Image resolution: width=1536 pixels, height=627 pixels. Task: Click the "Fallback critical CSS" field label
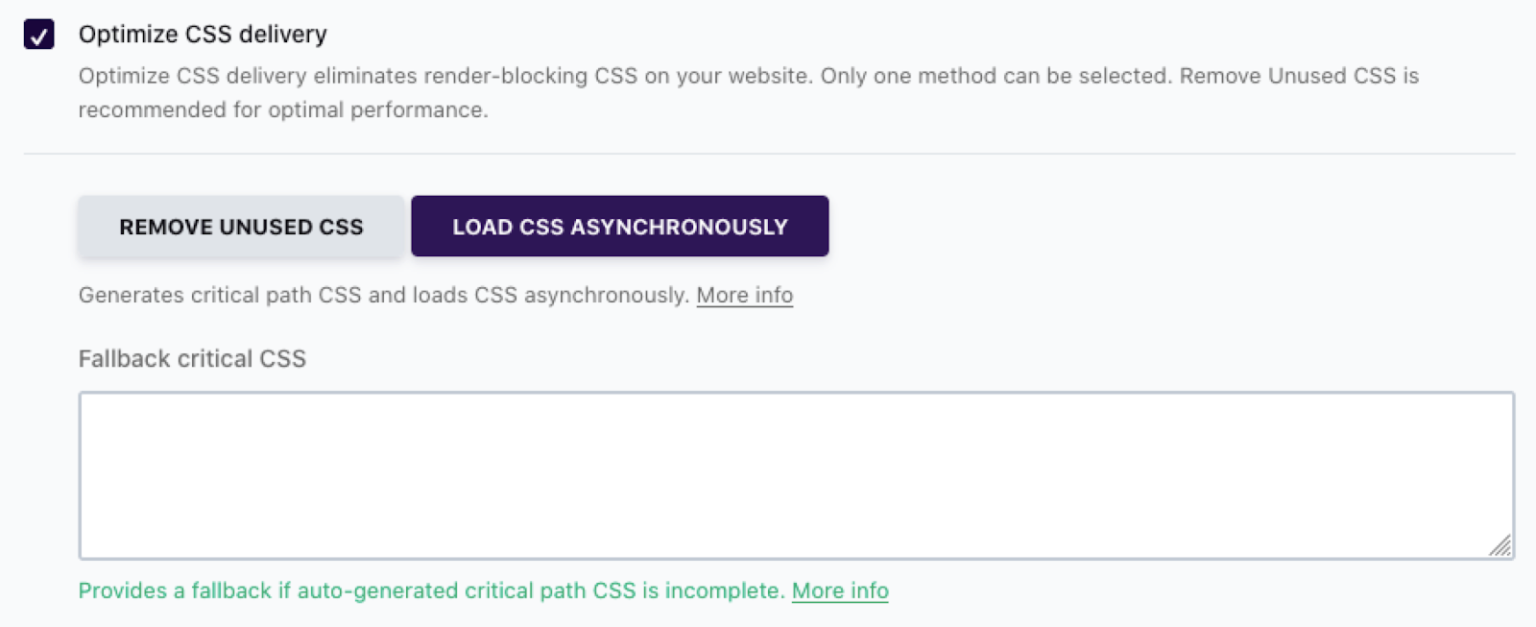pyautogui.click(x=192, y=359)
